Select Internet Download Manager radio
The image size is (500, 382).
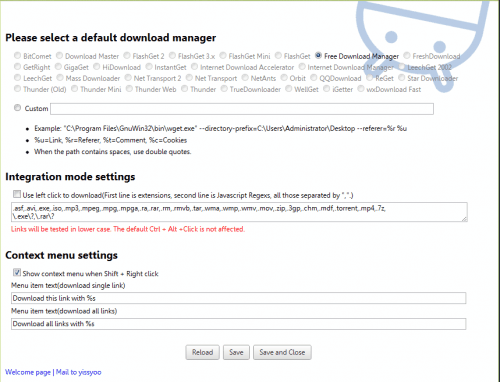tap(302, 67)
